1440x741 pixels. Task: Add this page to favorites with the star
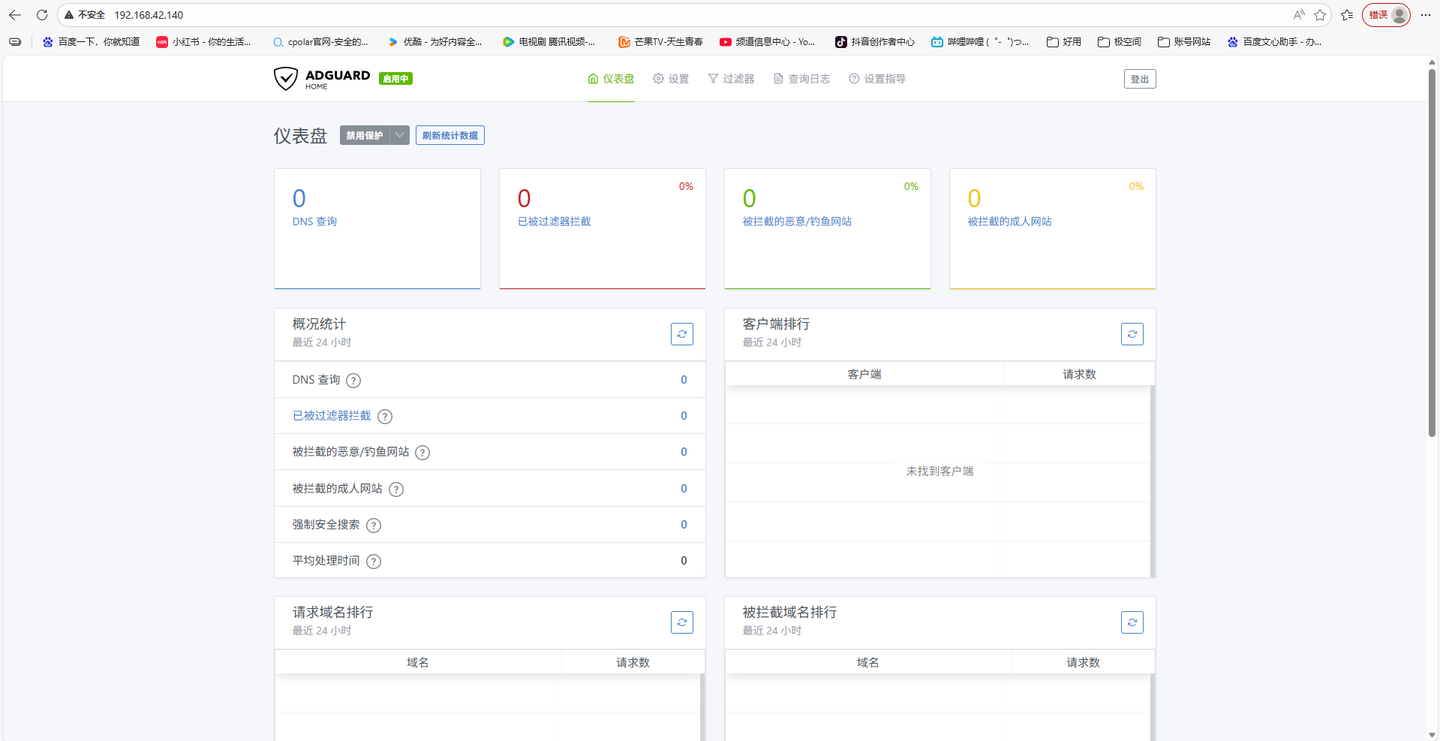tap(1320, 15)
